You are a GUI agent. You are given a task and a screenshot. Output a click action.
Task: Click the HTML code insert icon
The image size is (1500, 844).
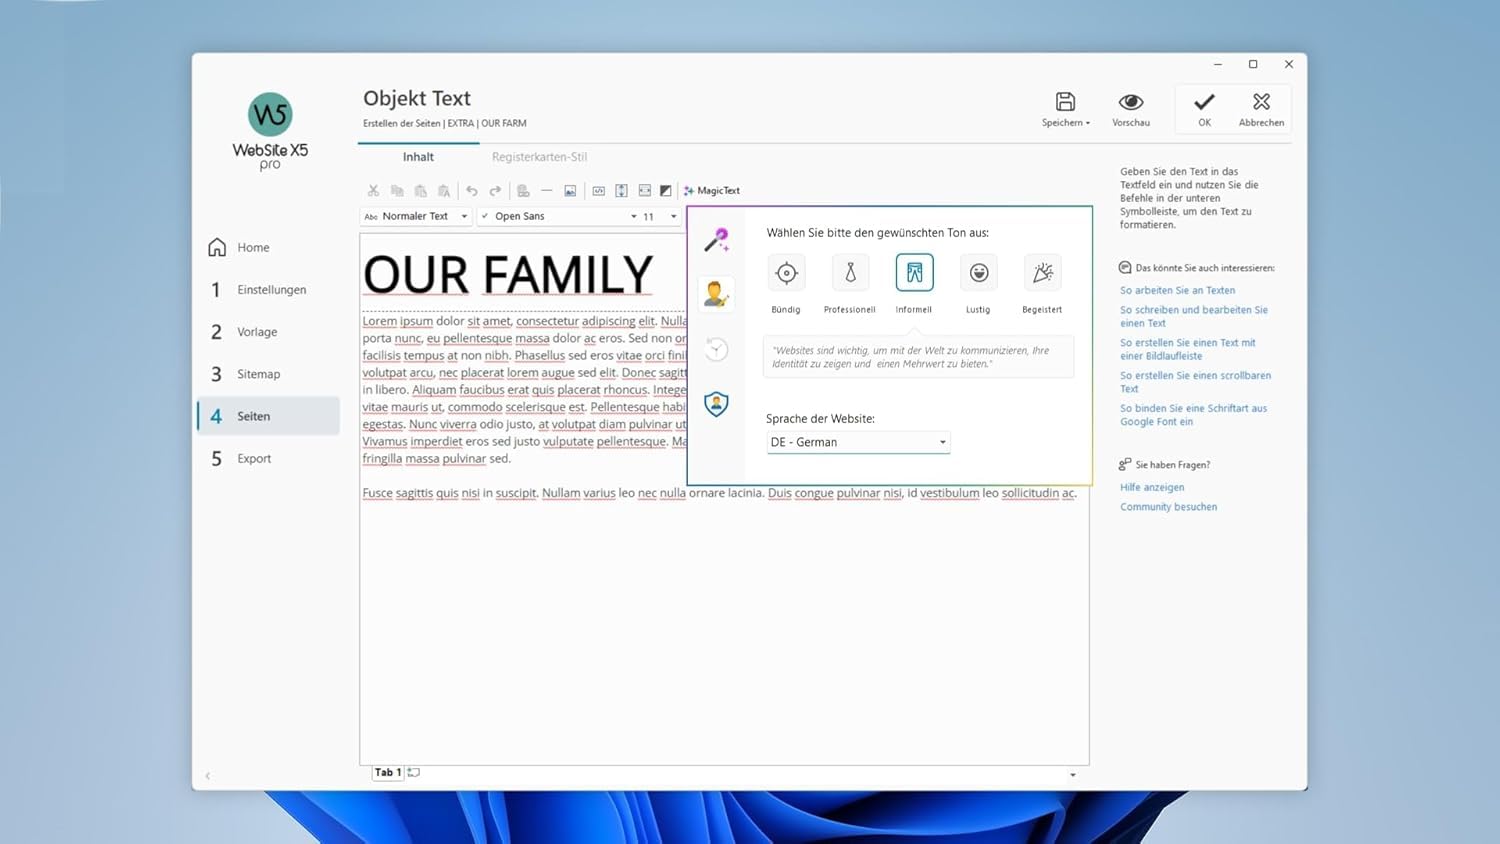click(598, 190)
